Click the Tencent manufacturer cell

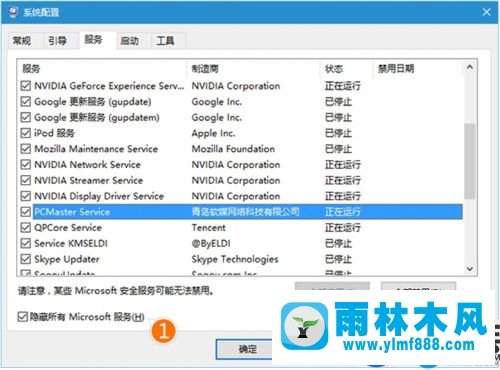tap(208, 227)
